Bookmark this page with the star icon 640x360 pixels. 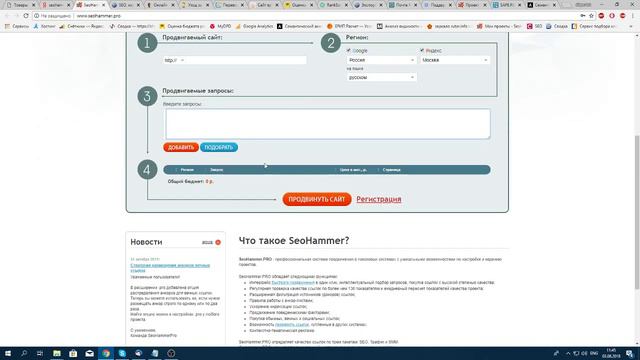(591, 16)
